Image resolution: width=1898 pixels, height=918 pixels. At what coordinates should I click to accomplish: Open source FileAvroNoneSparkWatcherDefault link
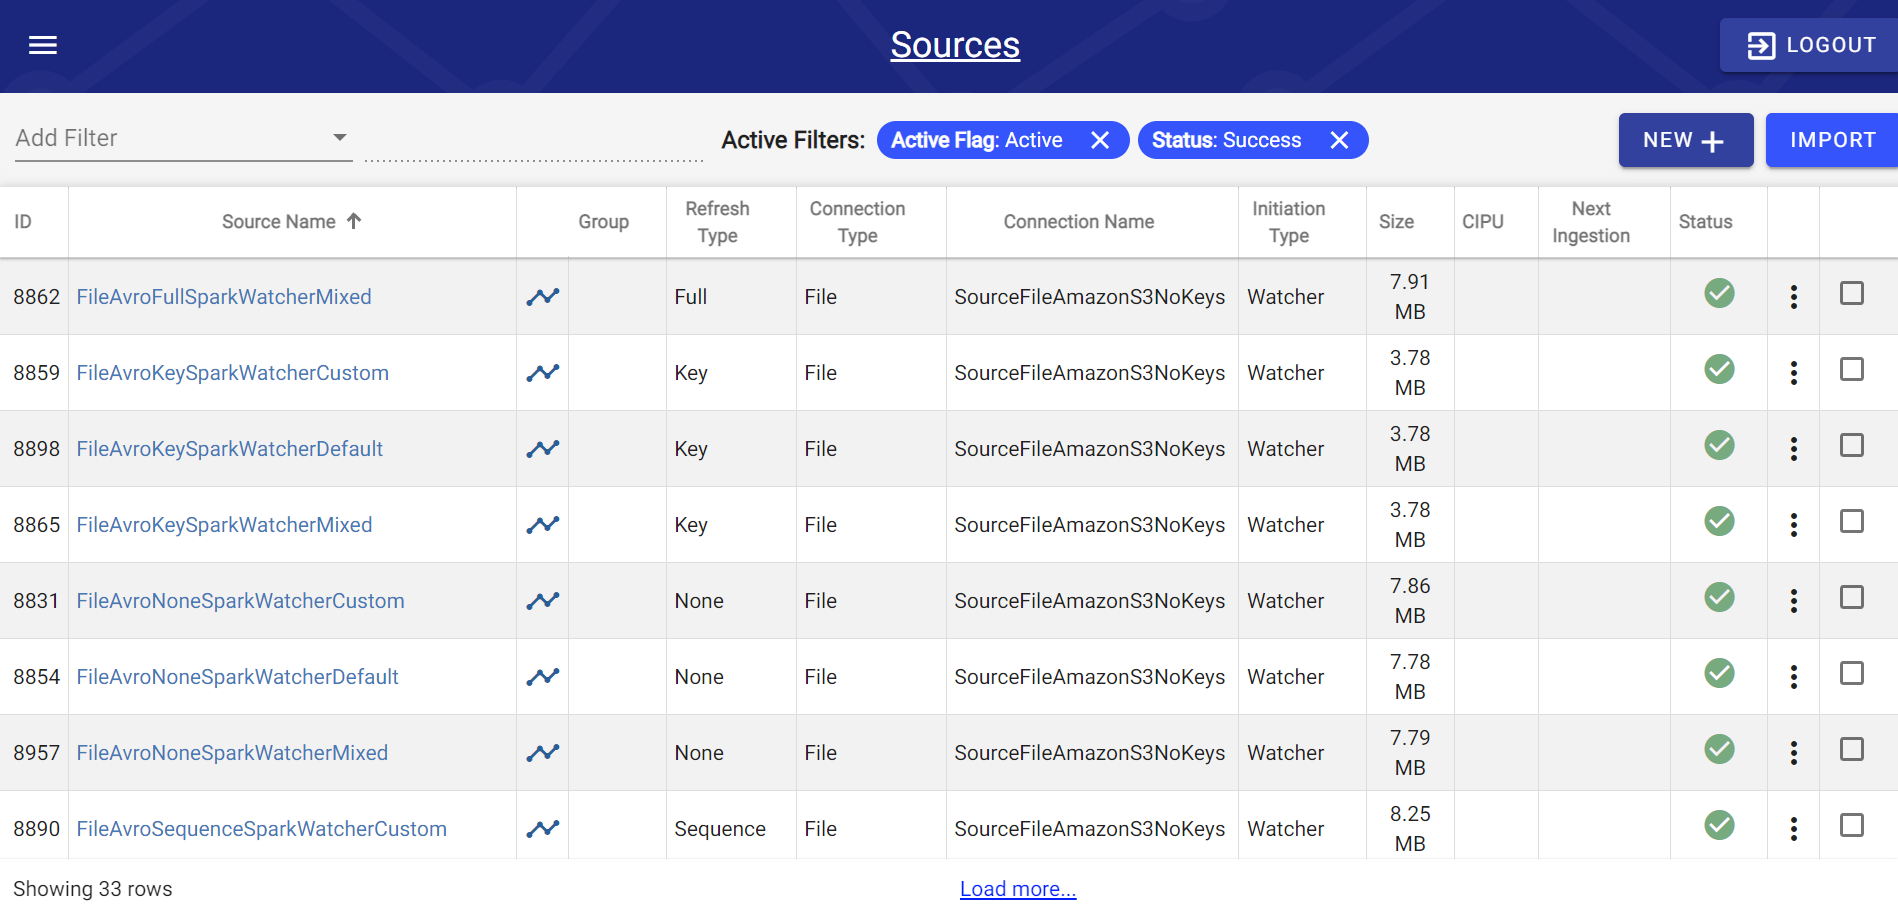pyautogui.click(x=238, y=677)
